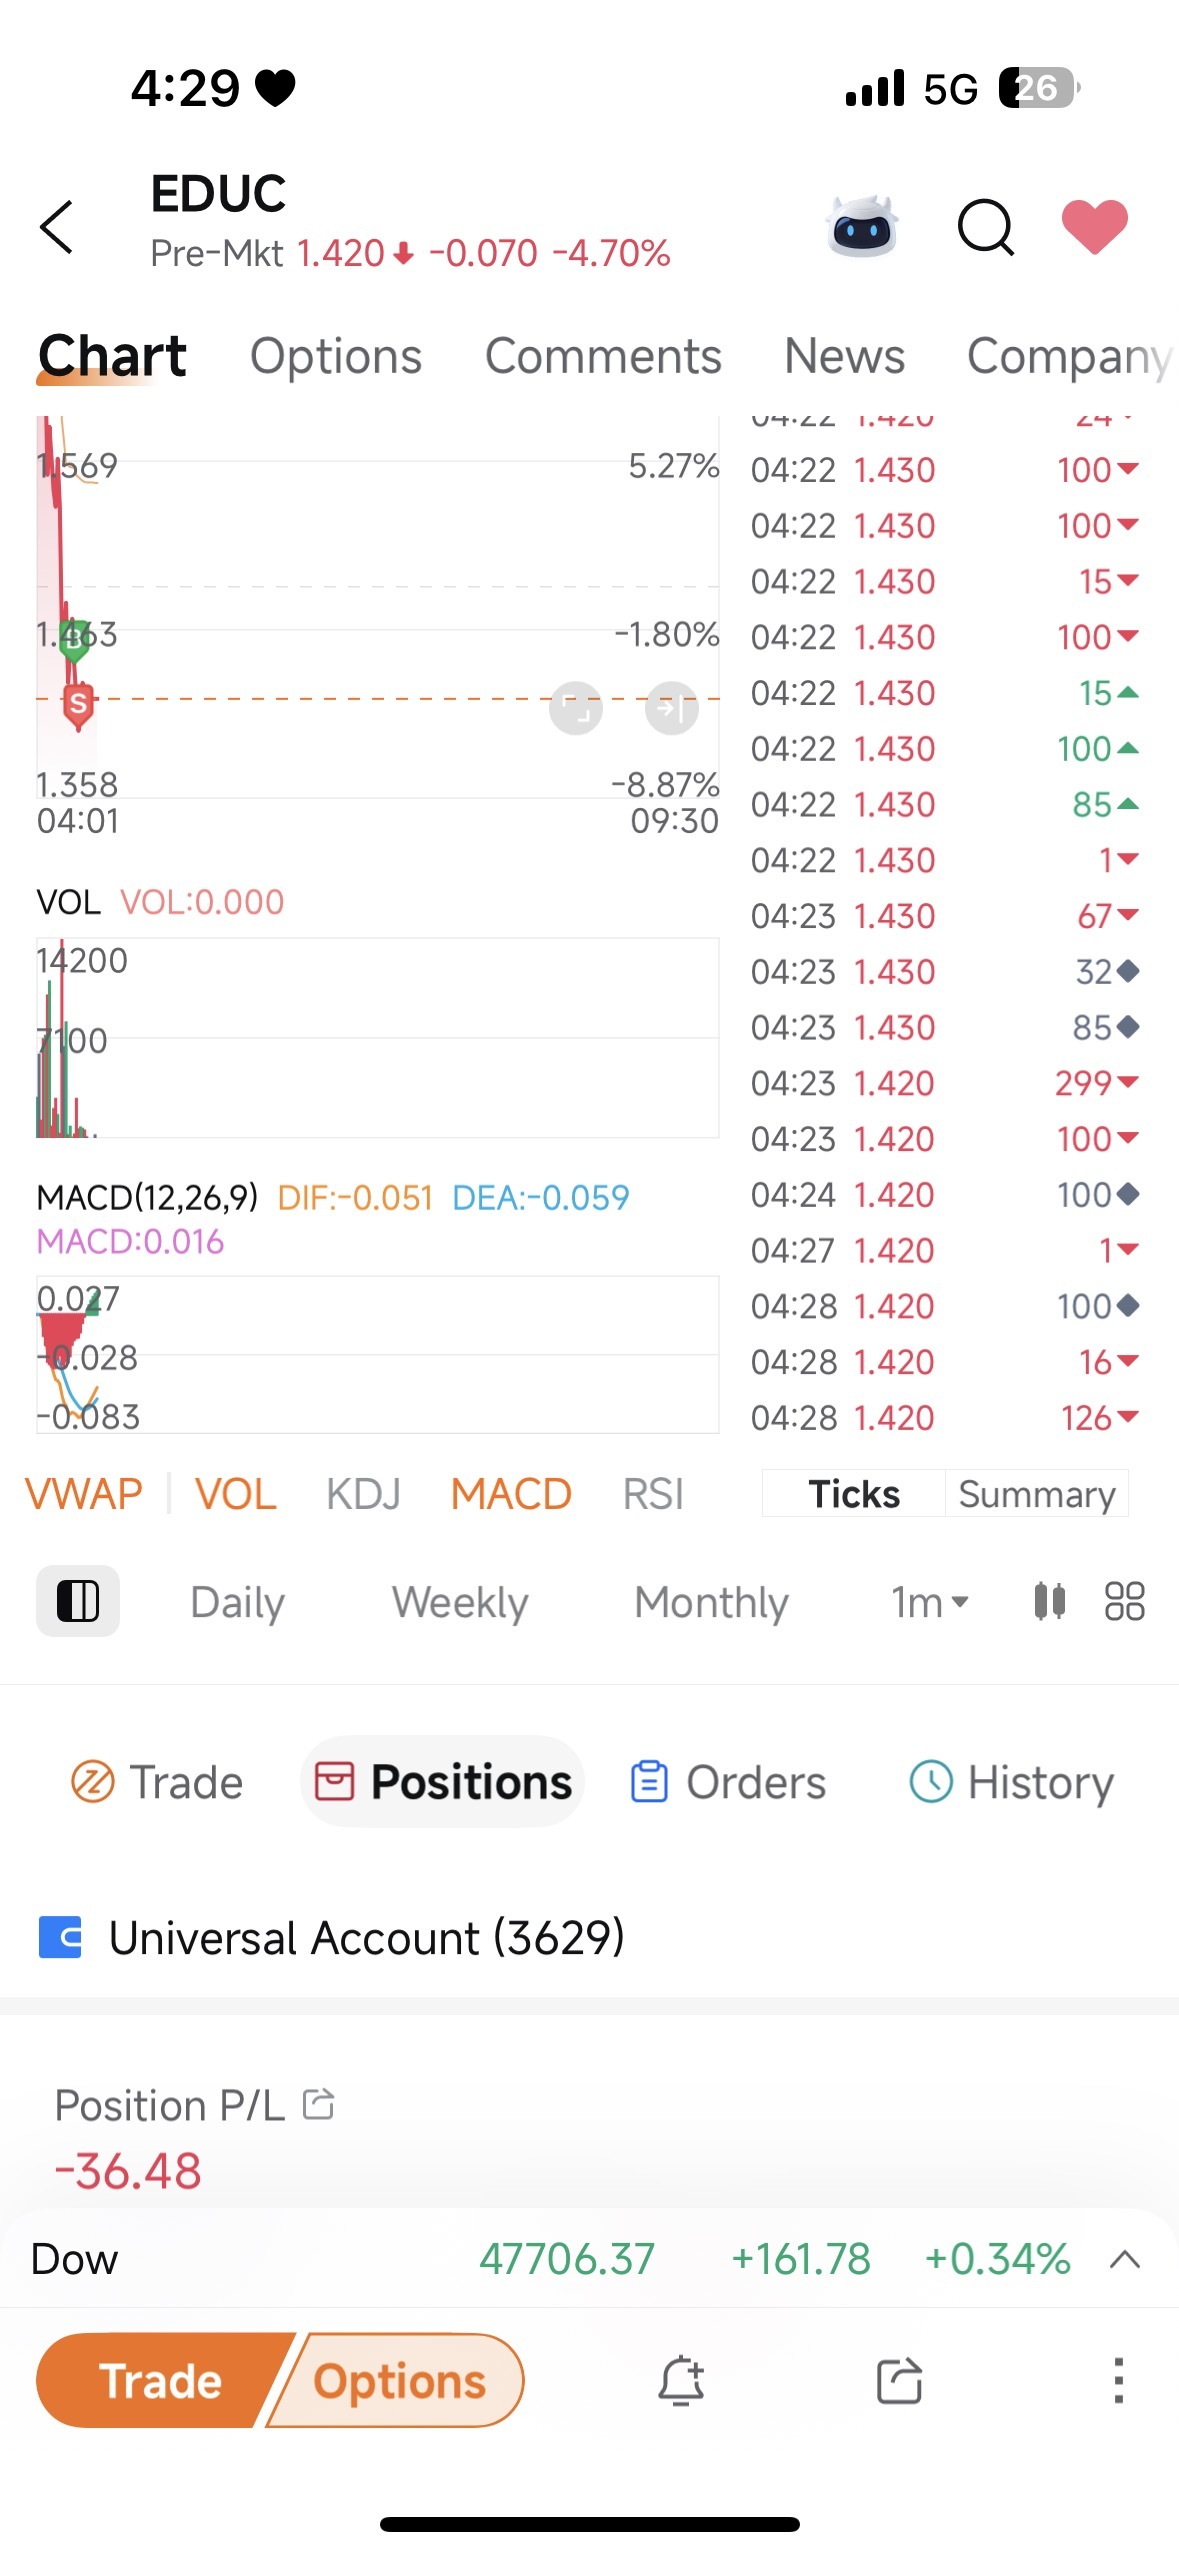Tap the Options button beside Trade
Screen dimensions: 1179x2556
[398, 2380]
